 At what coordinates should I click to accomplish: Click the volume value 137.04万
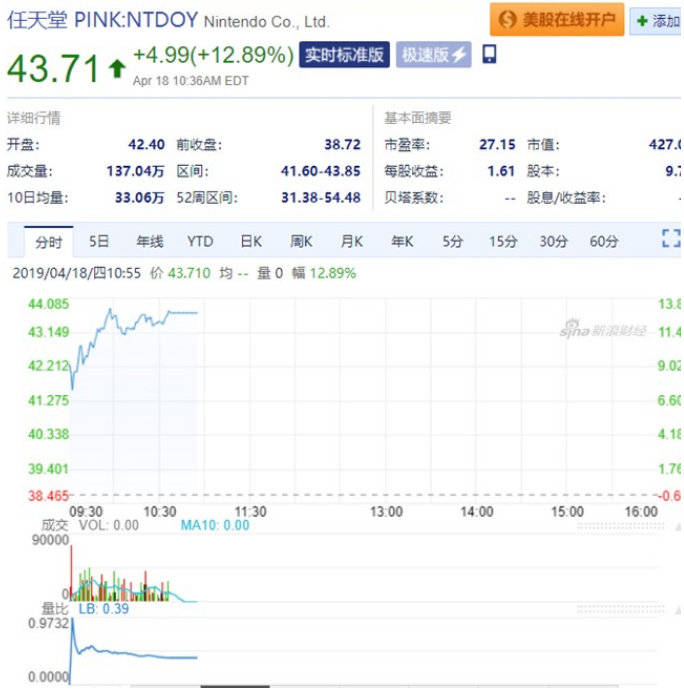pos(136,171)
